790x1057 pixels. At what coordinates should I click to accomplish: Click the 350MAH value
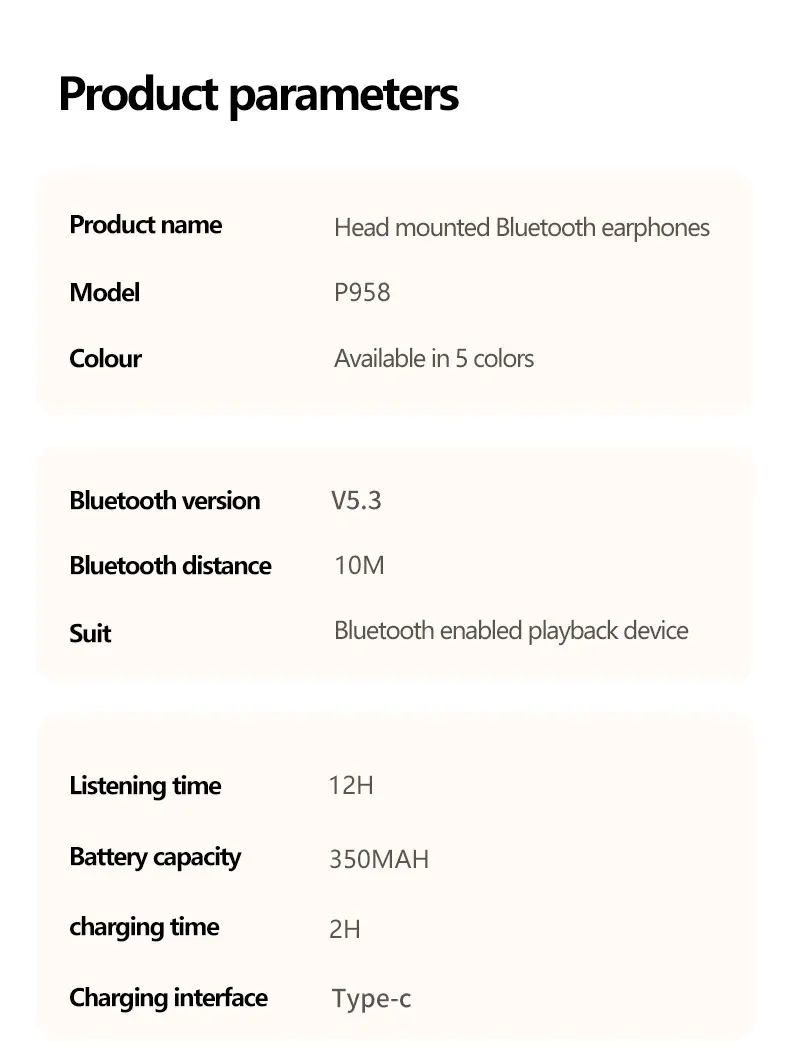tap(379, 859)
